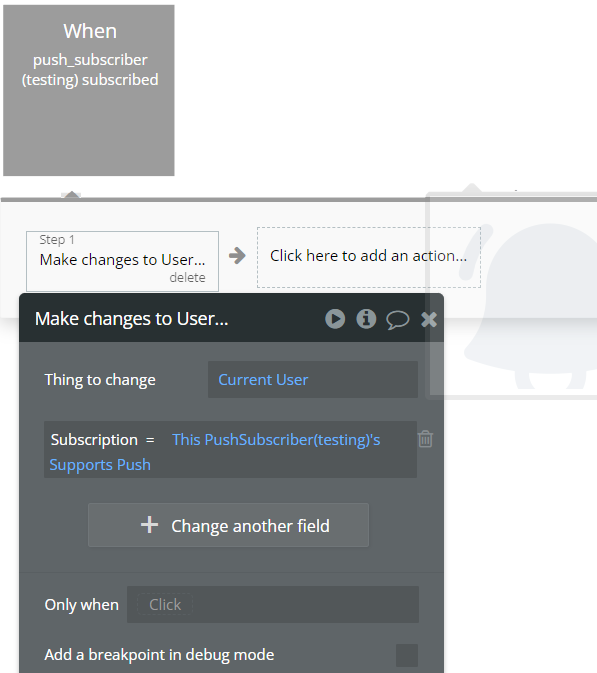Click the delete link in Step 1
This screenshot has width=597, height=673.
pyautogui.click(x=187, y=278)
